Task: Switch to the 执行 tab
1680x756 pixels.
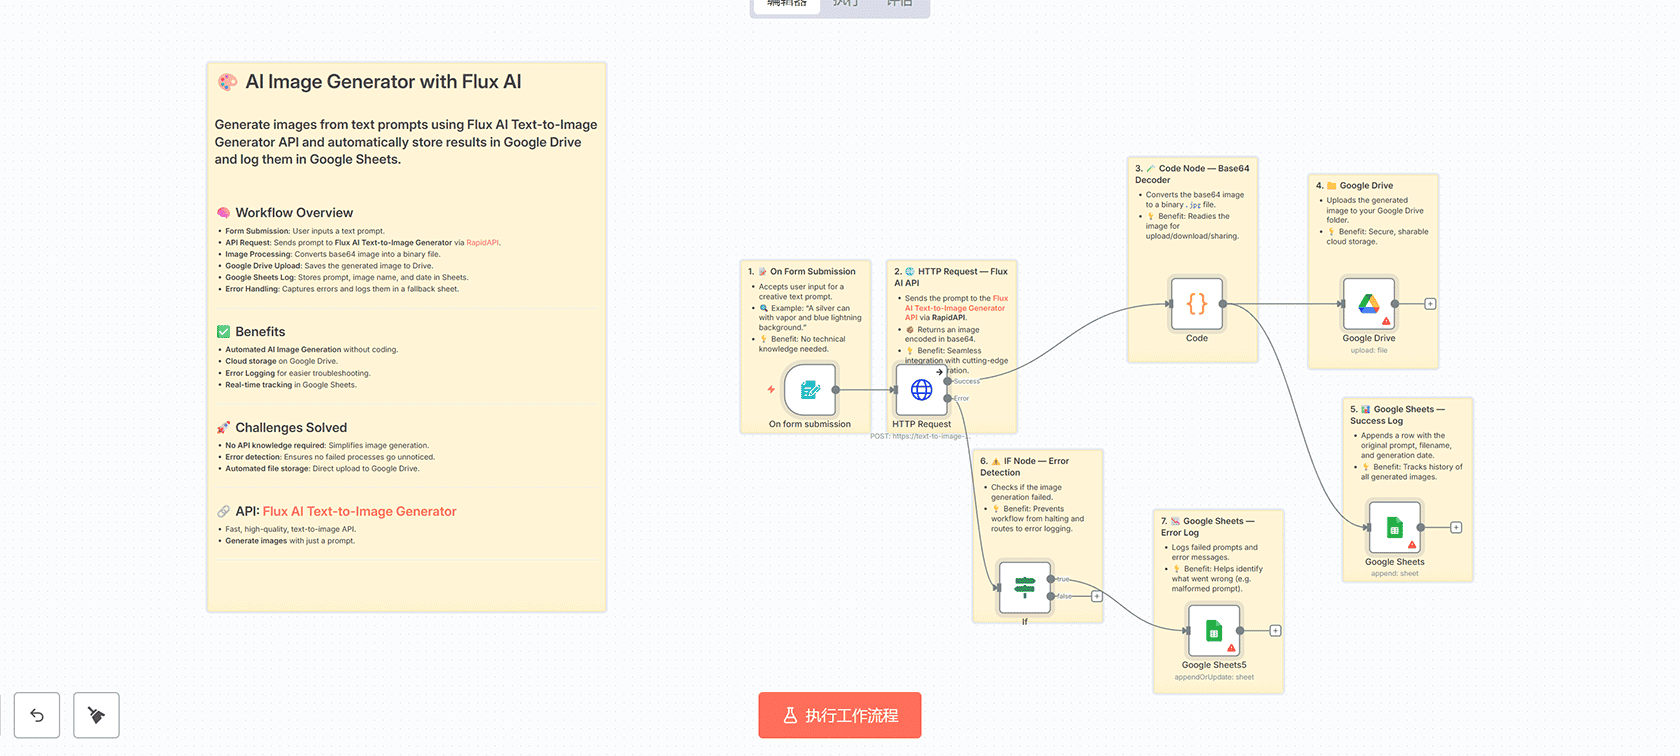Action: (846, 5)
